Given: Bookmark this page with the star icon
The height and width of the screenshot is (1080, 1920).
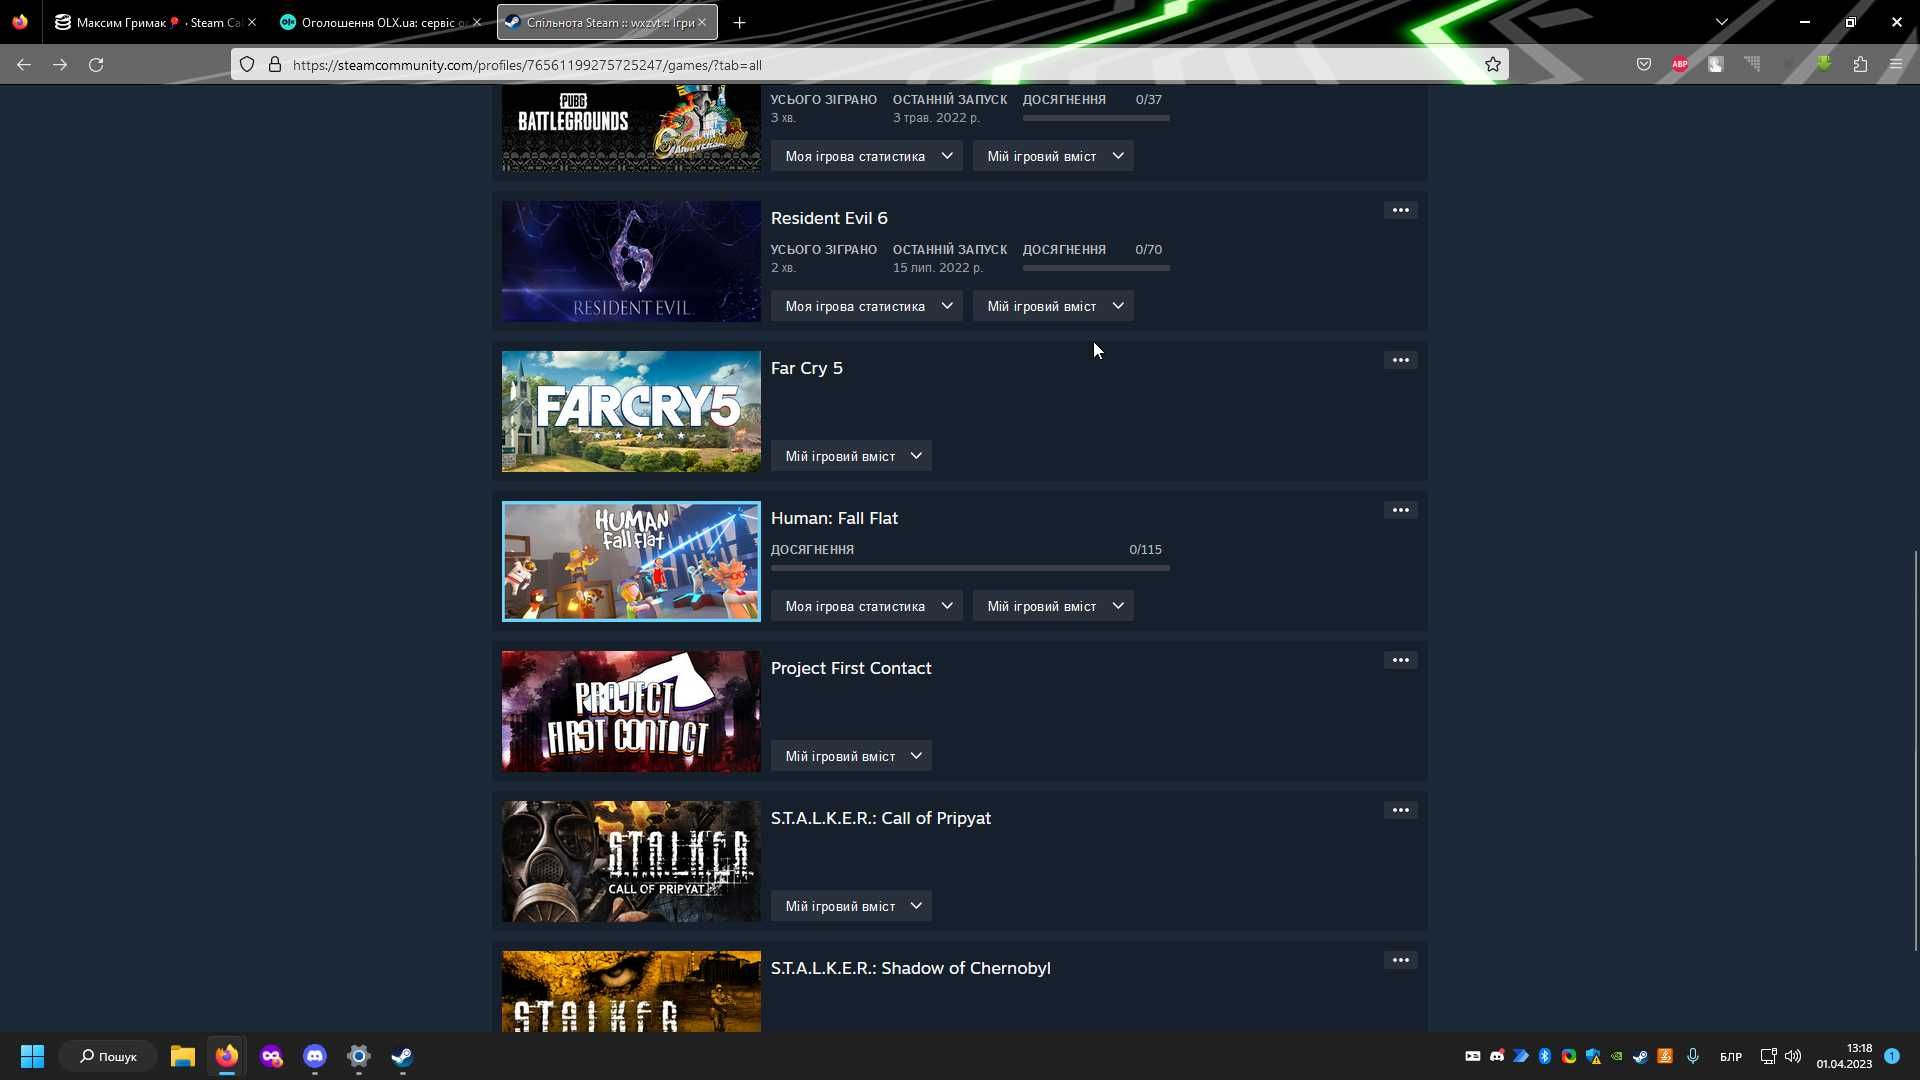Looking at the screenshot, I should [1492, 64].
